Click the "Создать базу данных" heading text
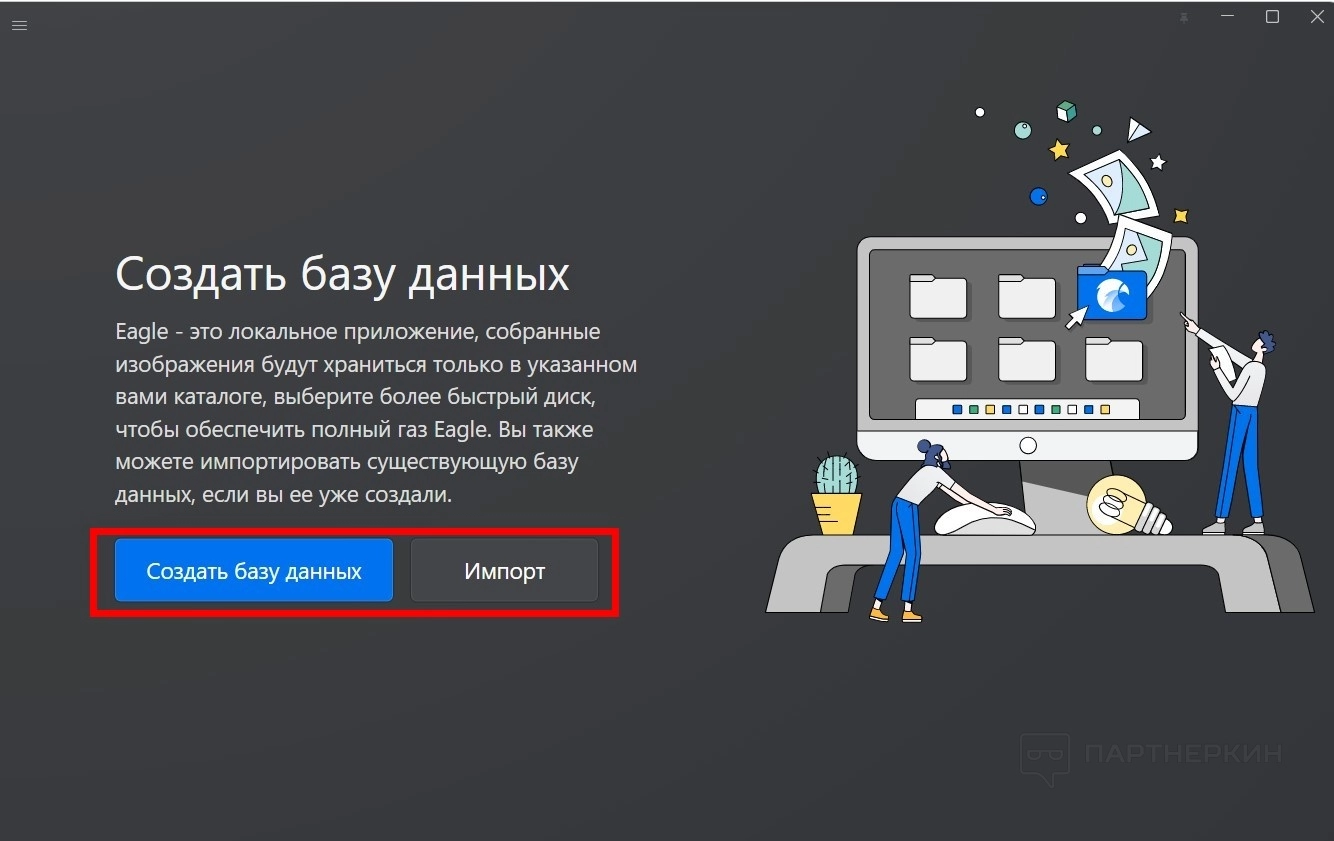Image resolution: width=1334 pixels, height=841 pixels. 342,273
